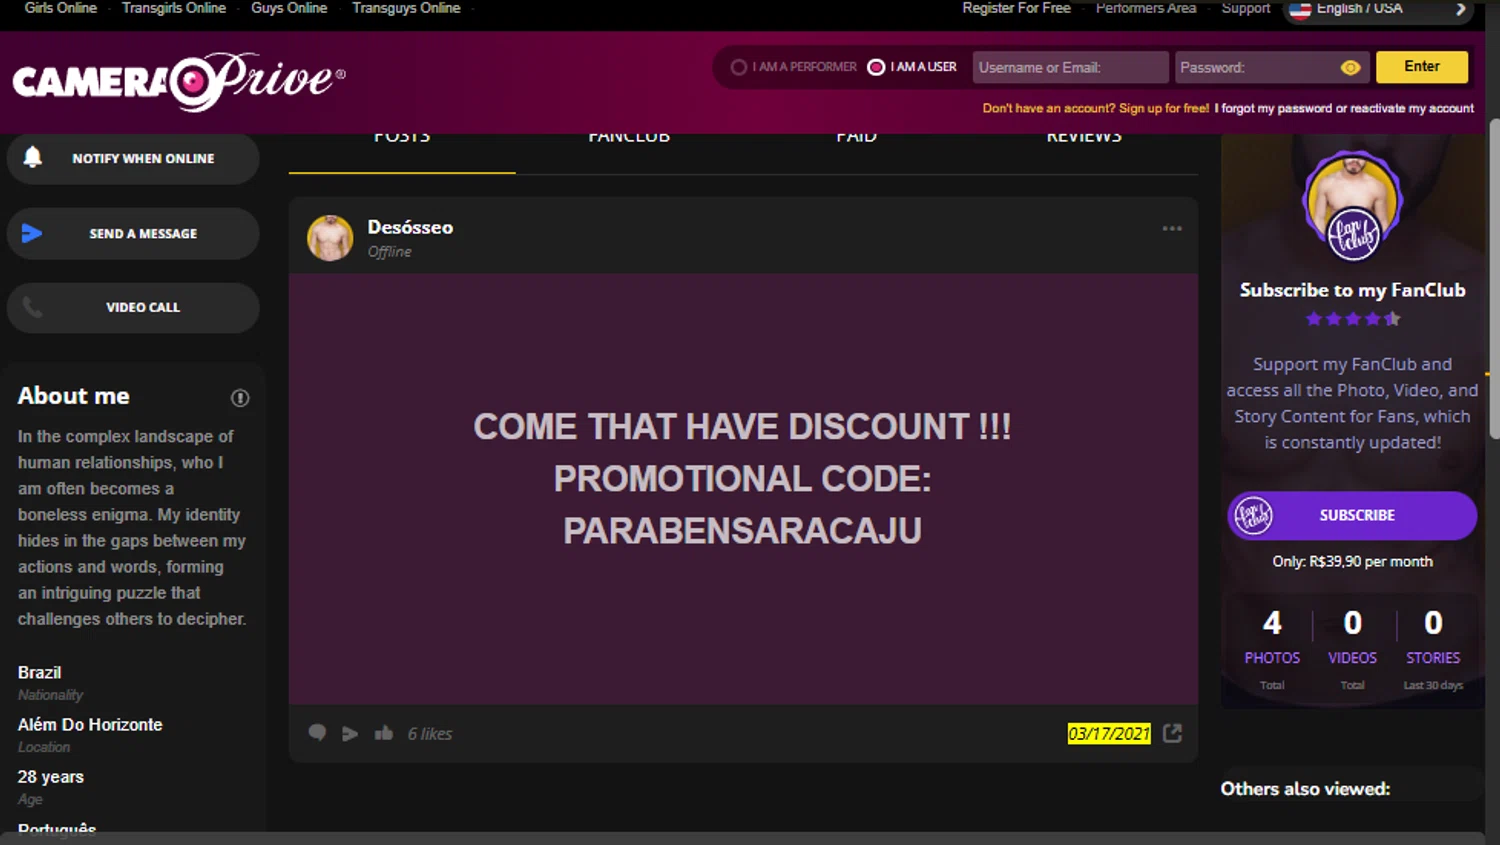Viewport: 1500px width, 845px height.
Task: Click the Only: R$39,90 per month text
Action: pyautogui.click(x=1352, y=562)
